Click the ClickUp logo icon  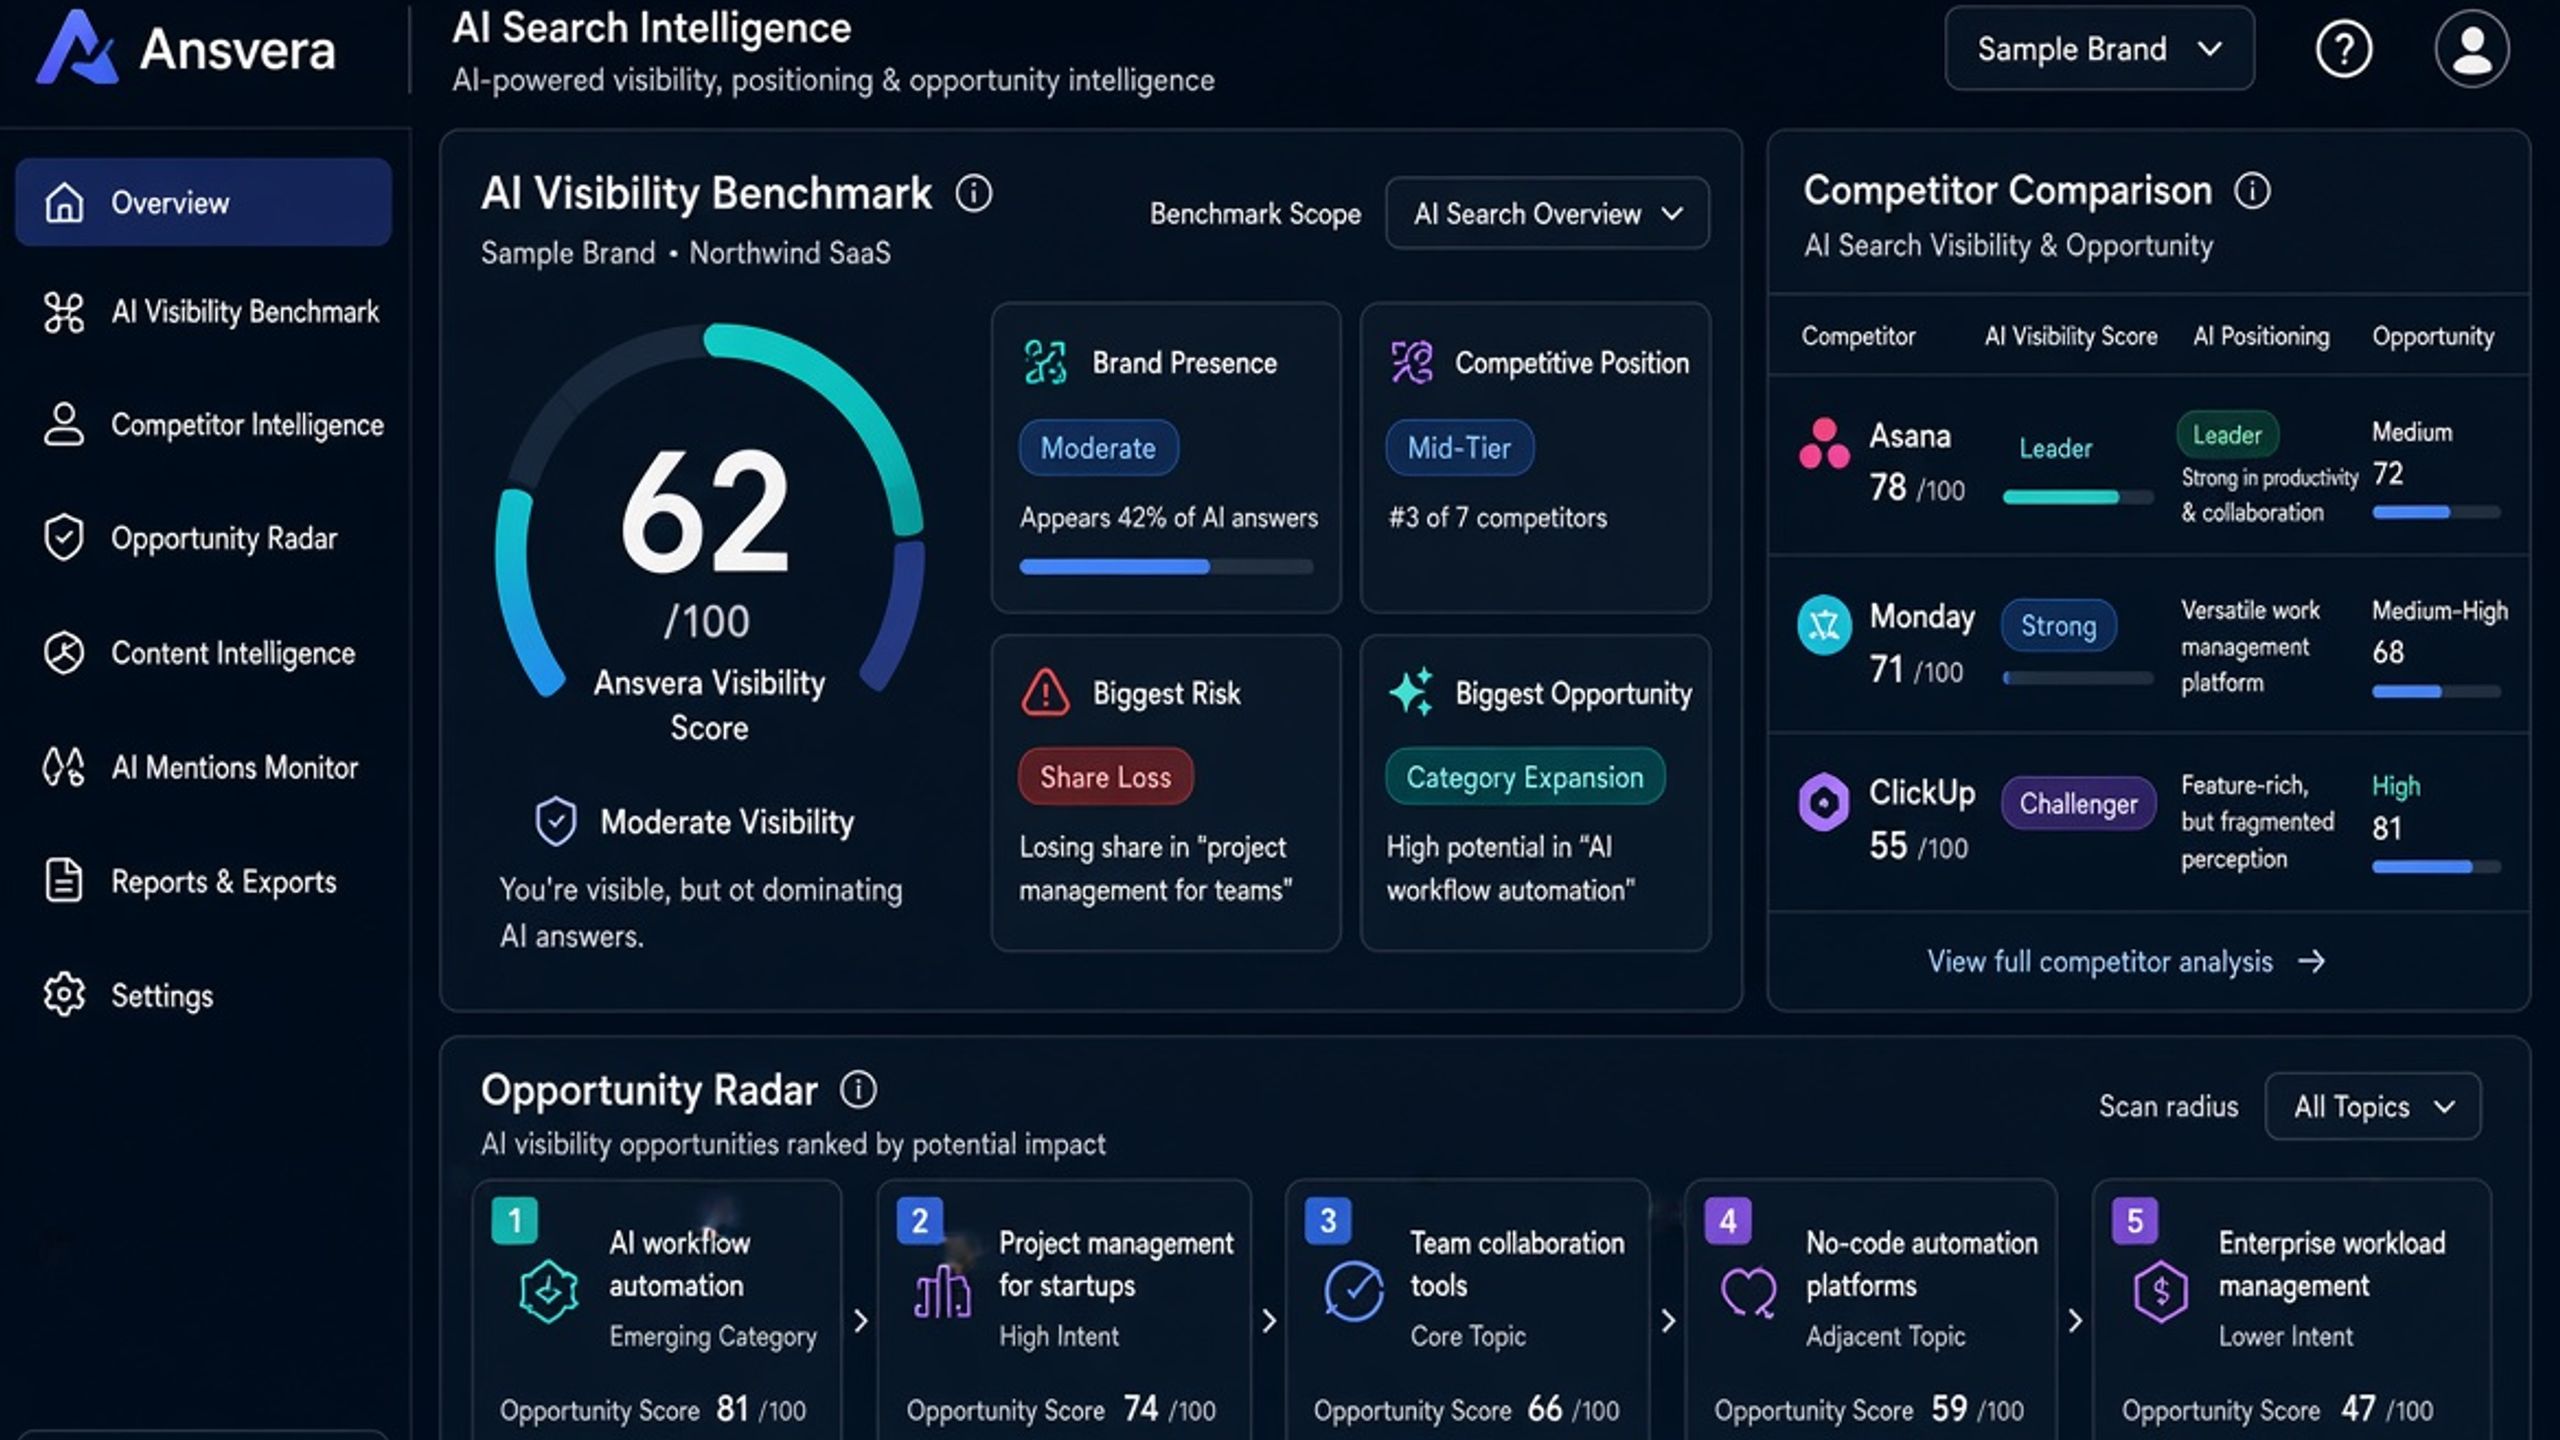pos(1823,802)
